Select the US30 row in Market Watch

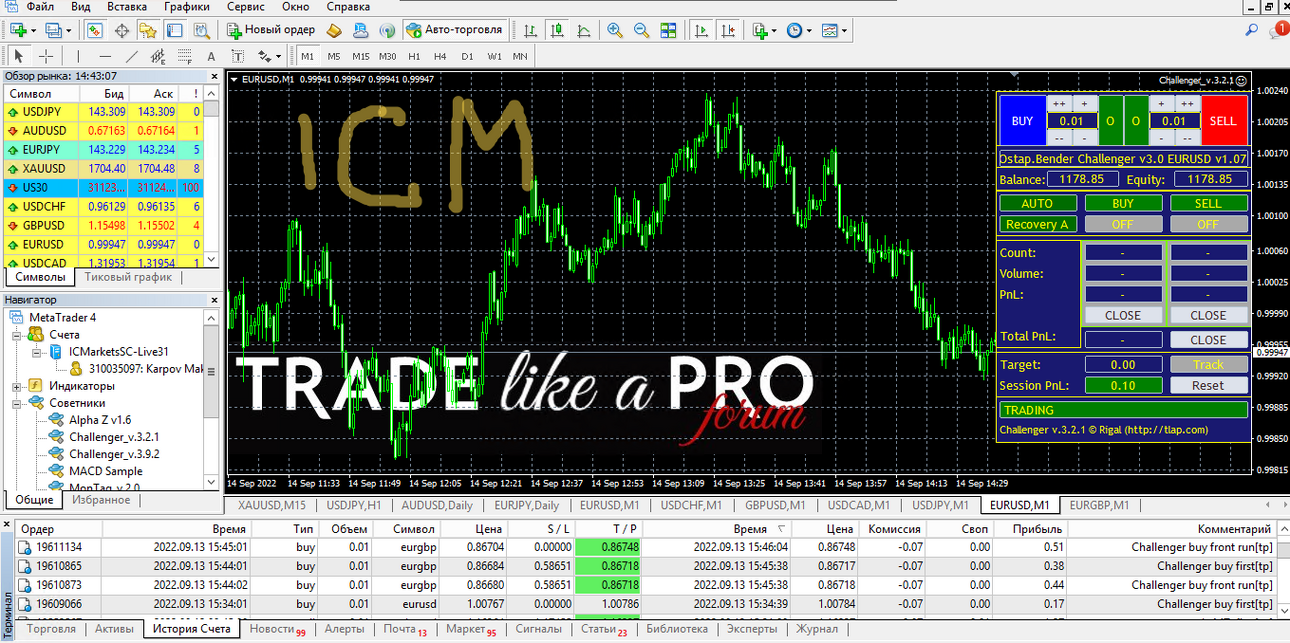coord(104,187)
